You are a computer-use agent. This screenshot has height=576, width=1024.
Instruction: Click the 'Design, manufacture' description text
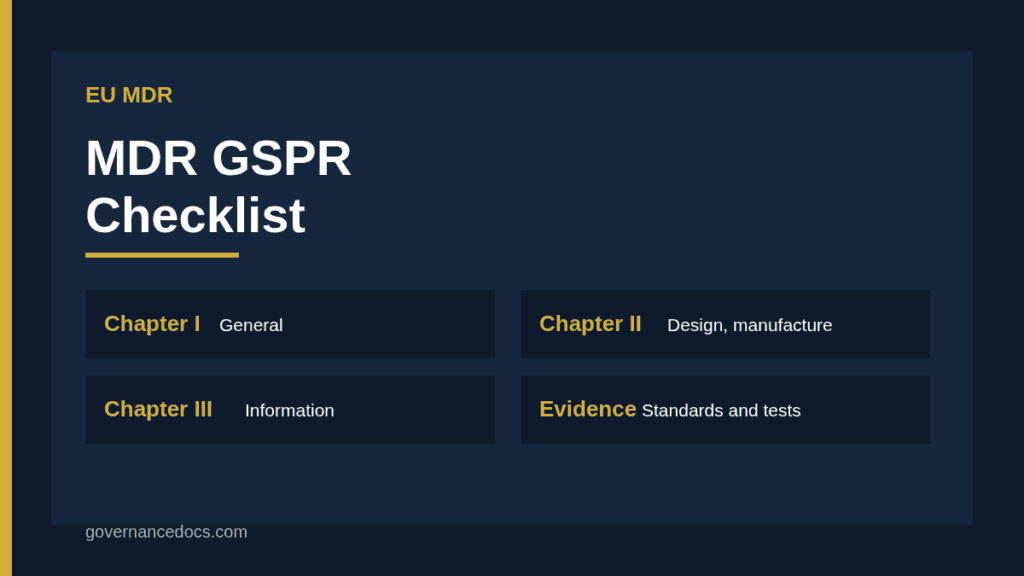pyautogui.click(x=750, y=325)
